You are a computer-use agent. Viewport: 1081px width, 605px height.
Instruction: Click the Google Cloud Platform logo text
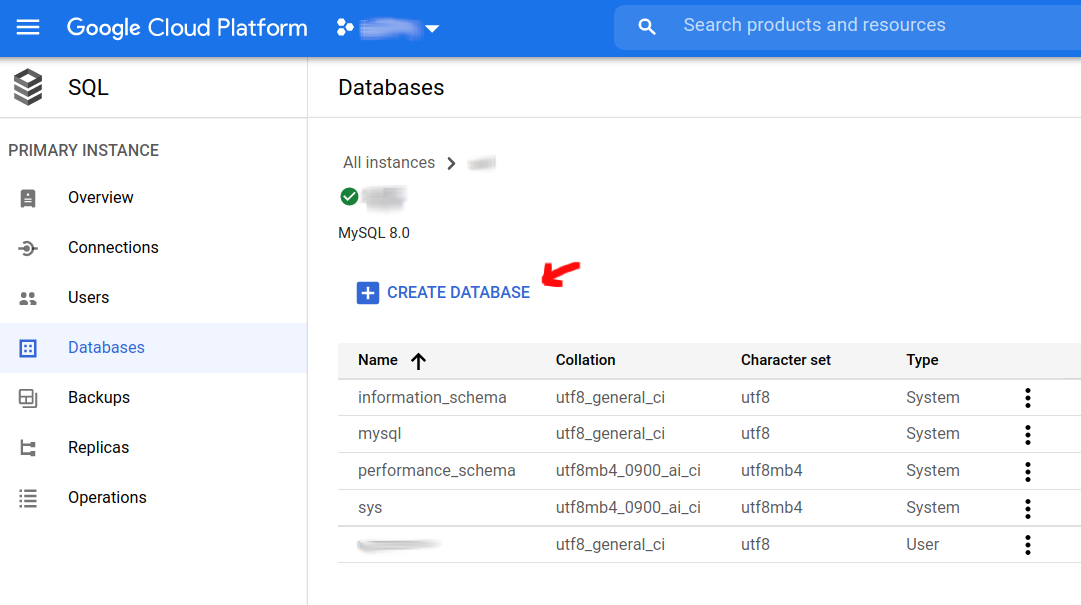tap(187, 28)
